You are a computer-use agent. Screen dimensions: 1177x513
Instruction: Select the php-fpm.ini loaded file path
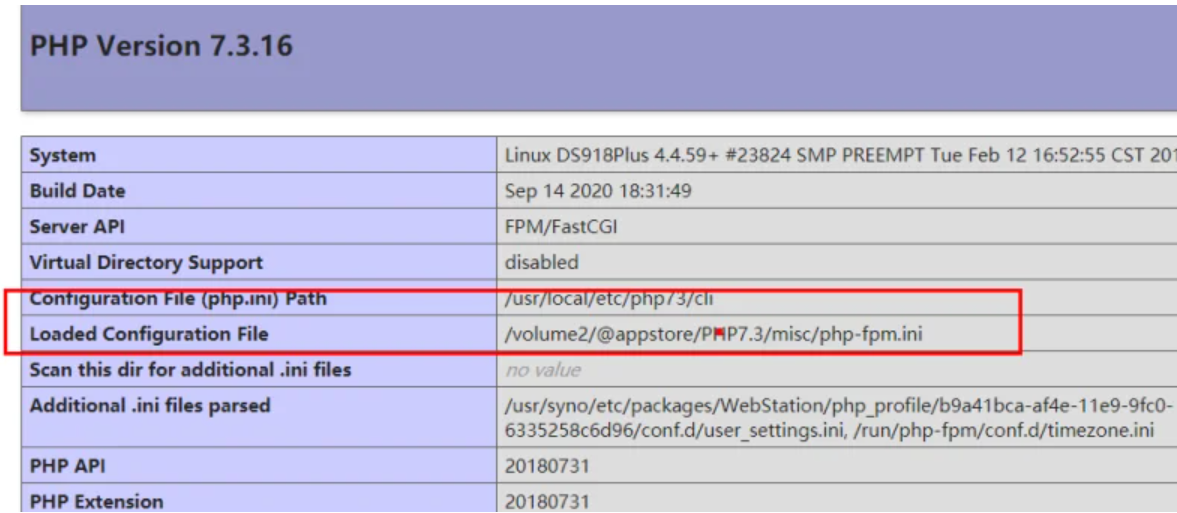click(x=714, y=334)
